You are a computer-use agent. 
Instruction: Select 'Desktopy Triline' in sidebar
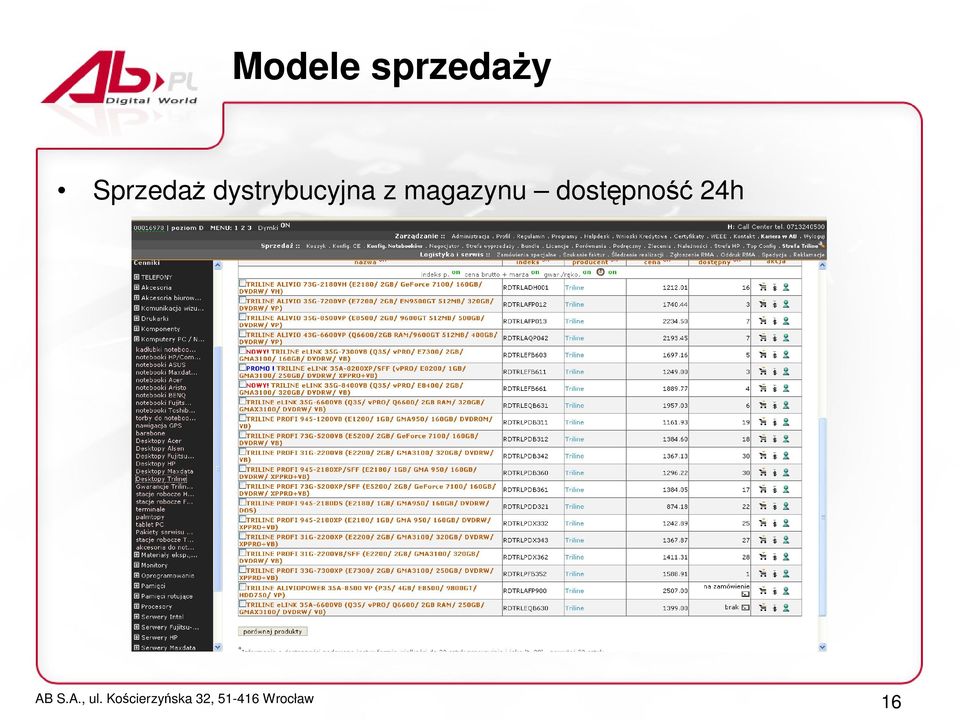click(x=161, y=479)
